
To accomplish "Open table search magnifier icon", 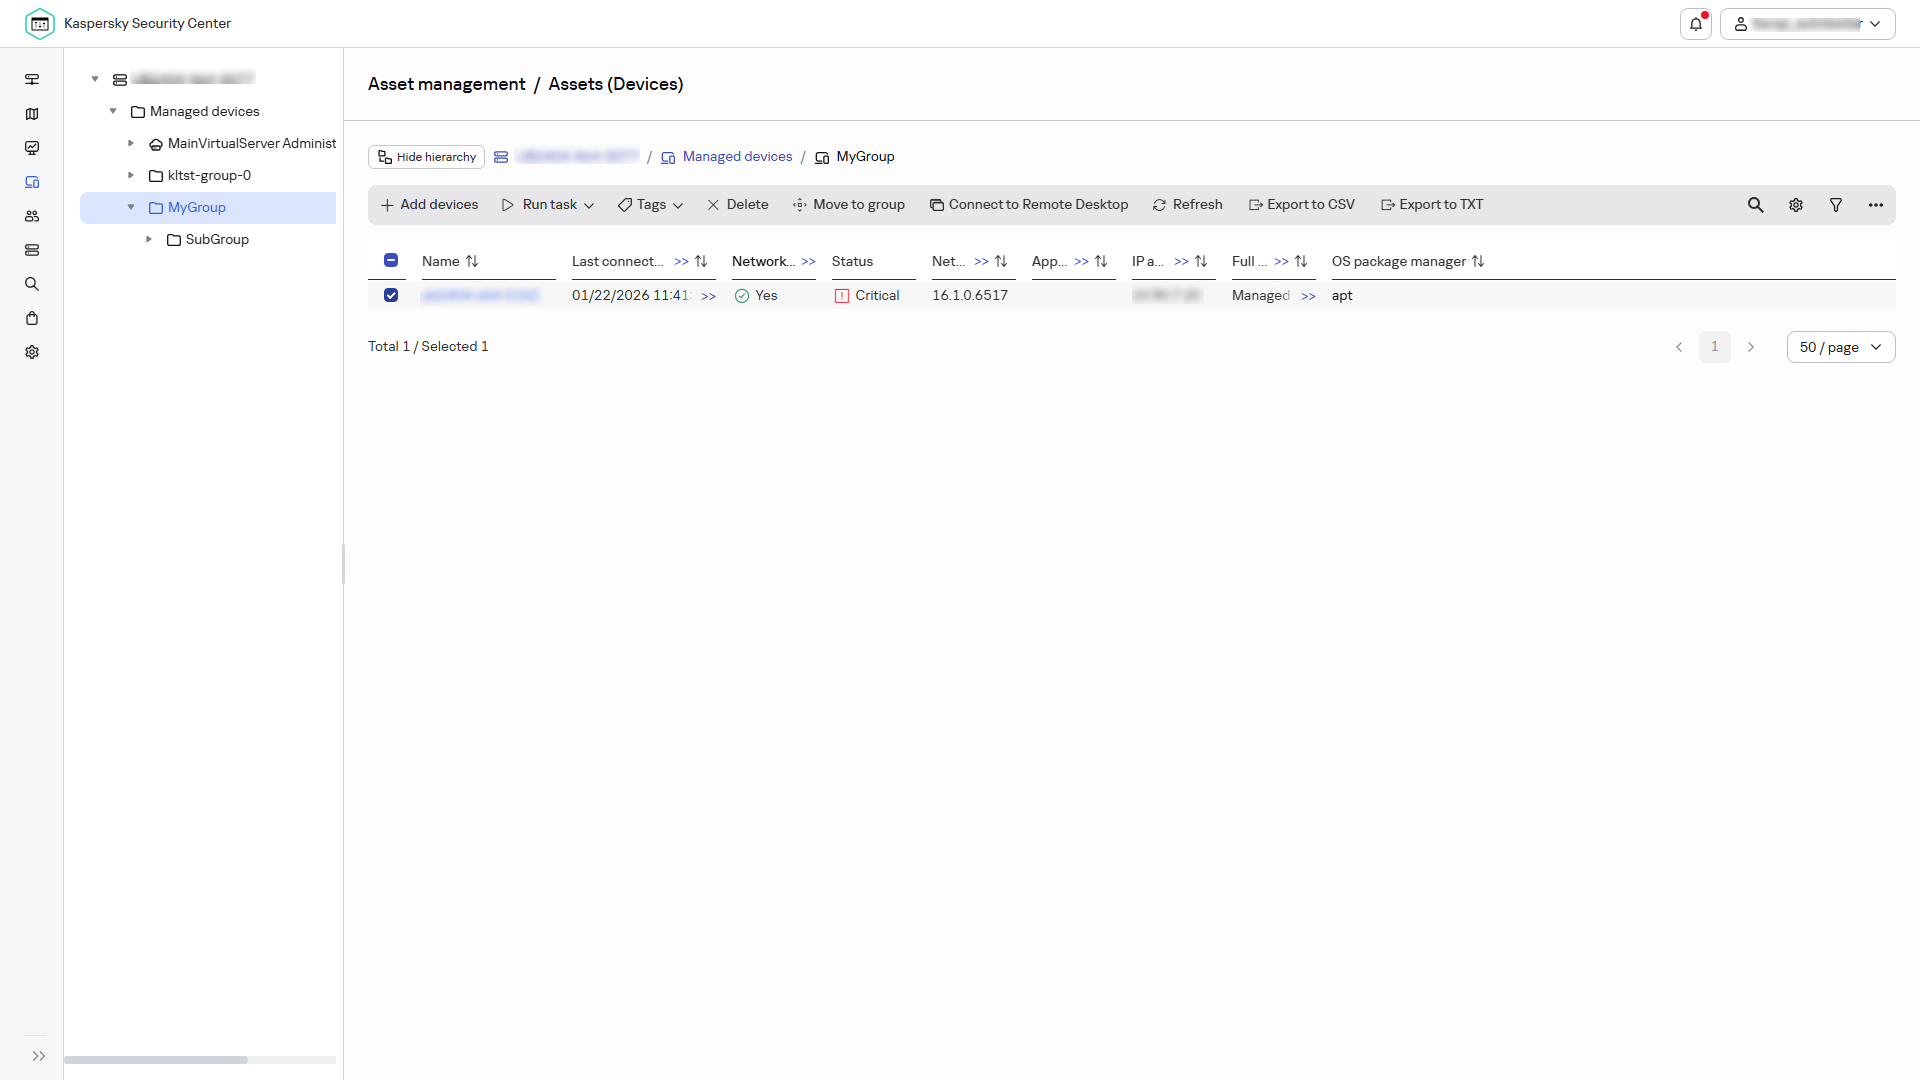I will click(1755, 205).
